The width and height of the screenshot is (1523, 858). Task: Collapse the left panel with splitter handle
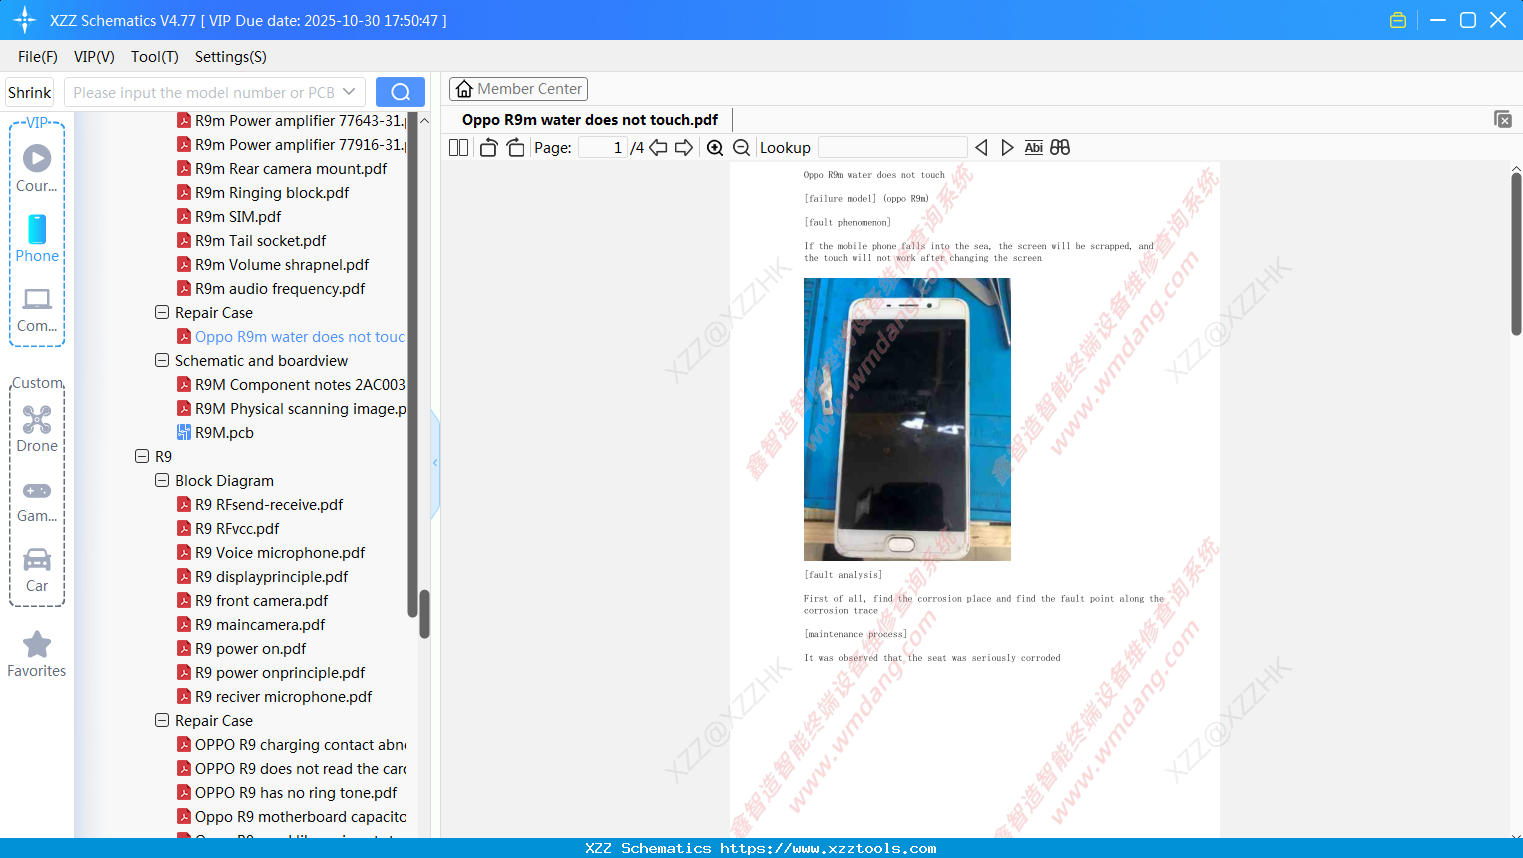tap(435, 463)
